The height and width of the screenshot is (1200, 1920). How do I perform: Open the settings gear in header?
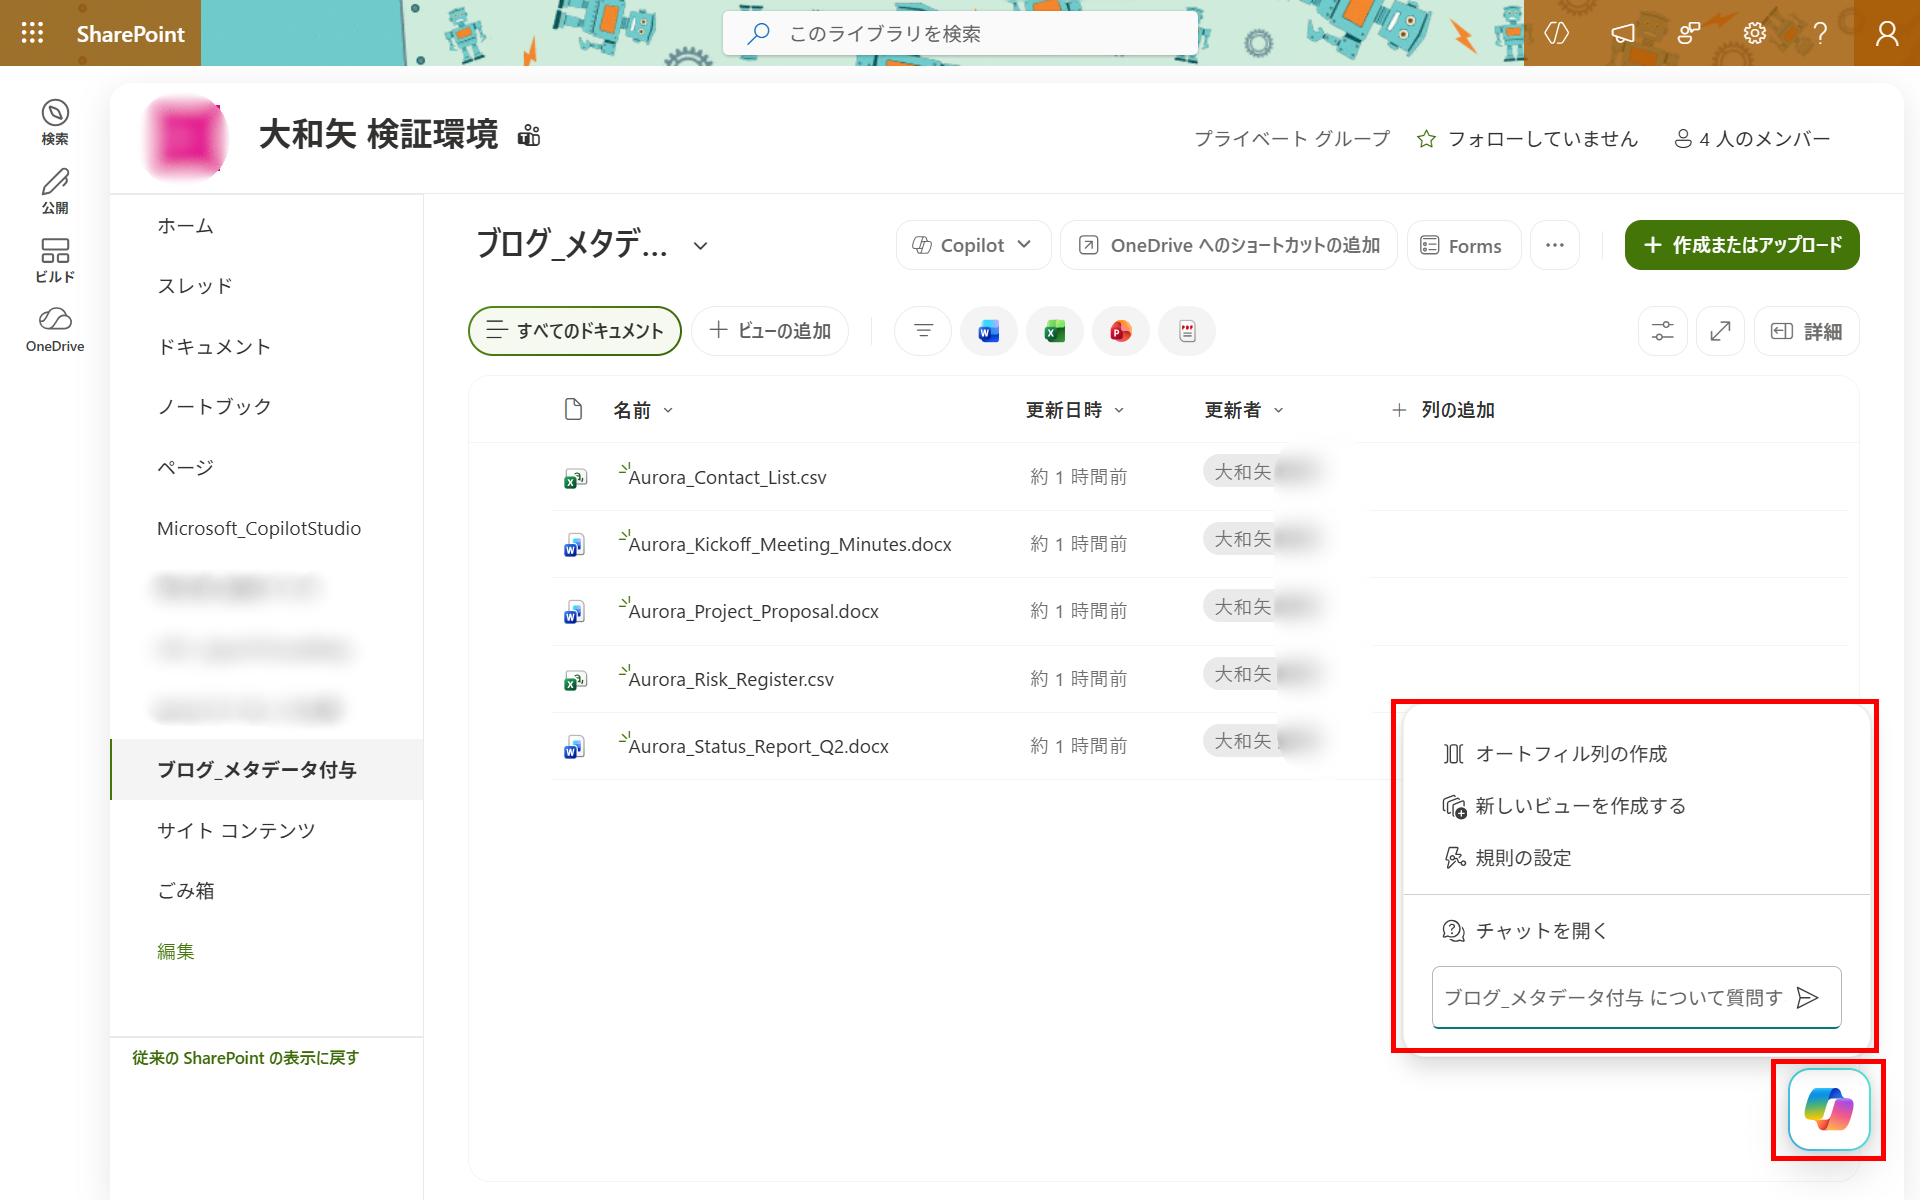(x=1754, y=33)
